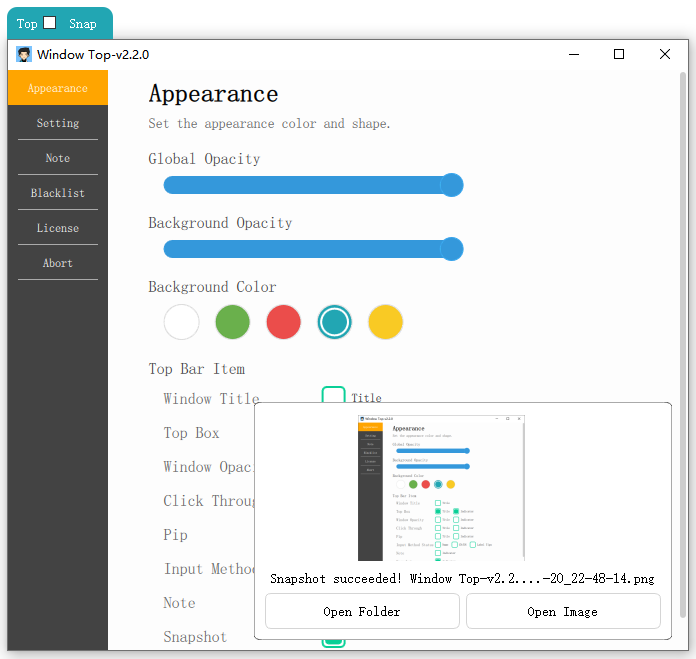The height and width of the screenshot is (659, 696).
Task: Select the Appearance sidebar tab
Action: click(58, 88)
